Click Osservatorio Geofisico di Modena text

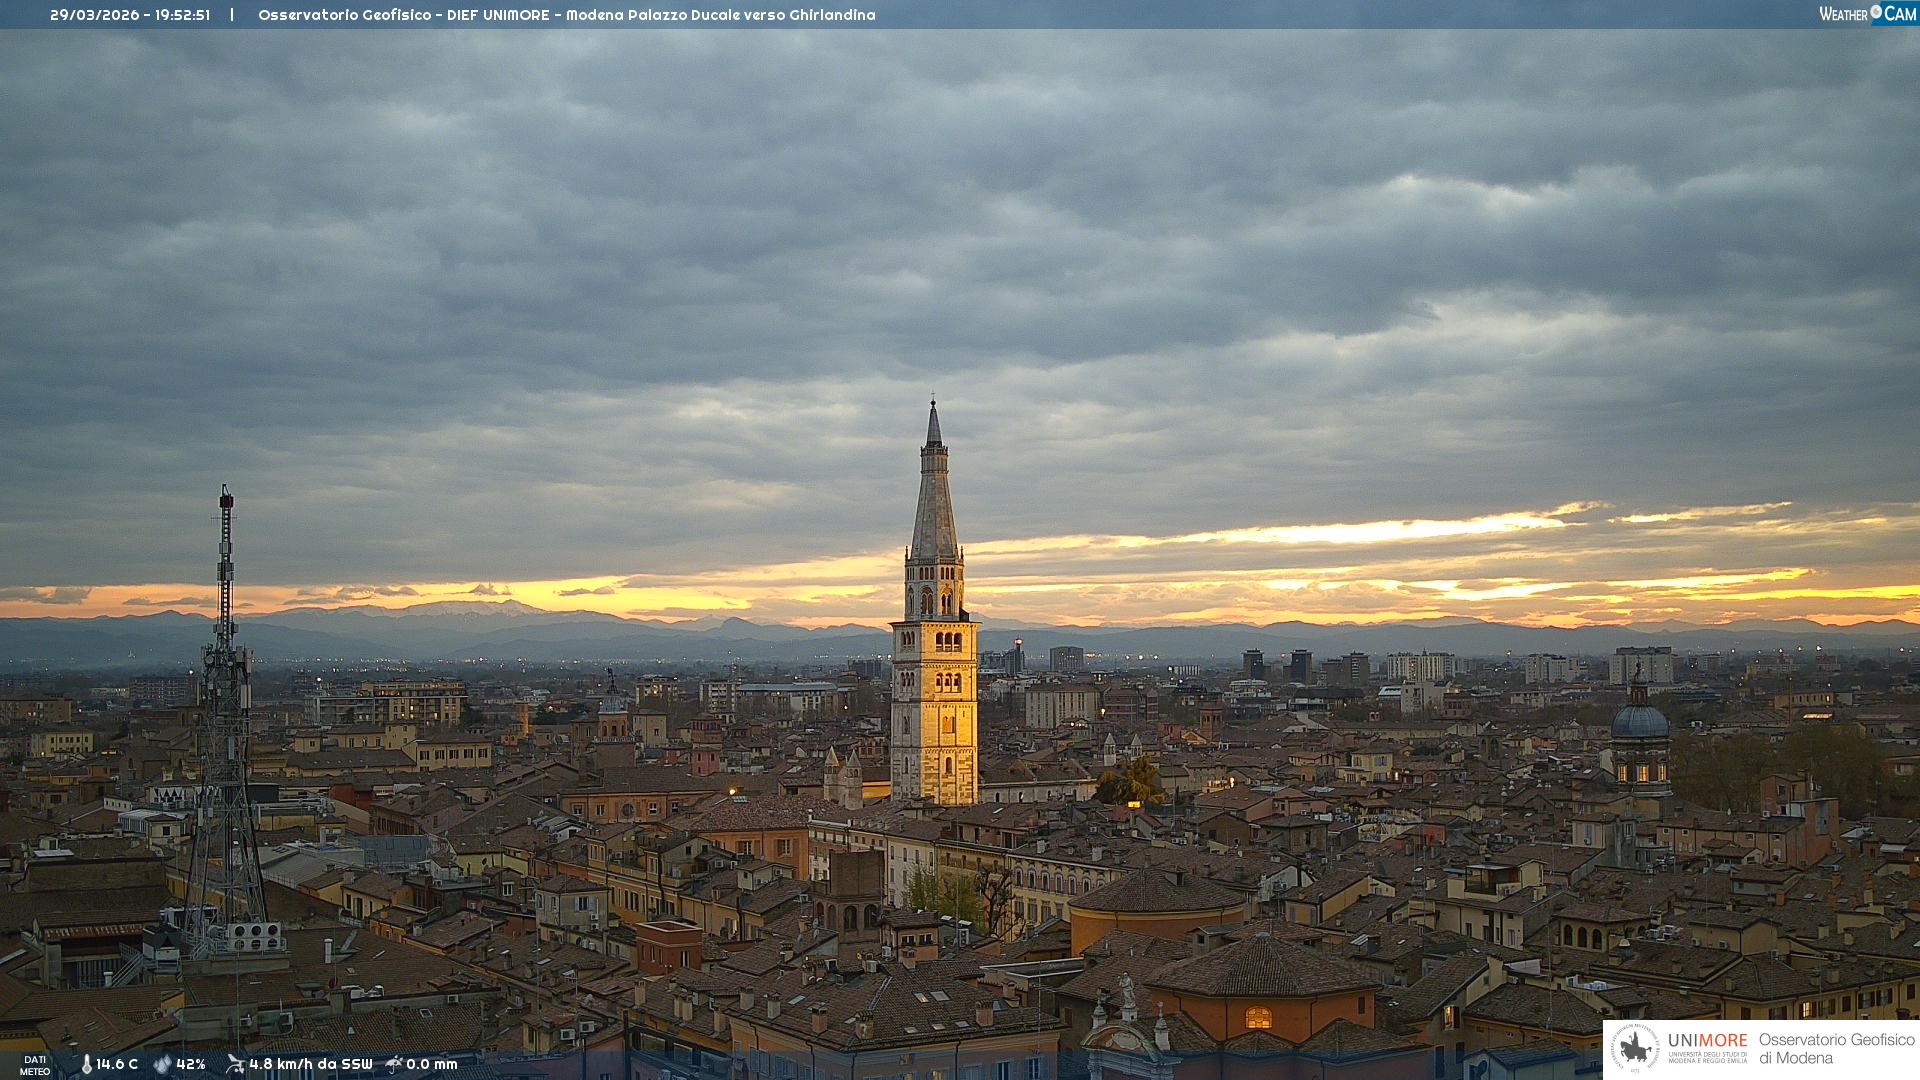point(1836,1048)
